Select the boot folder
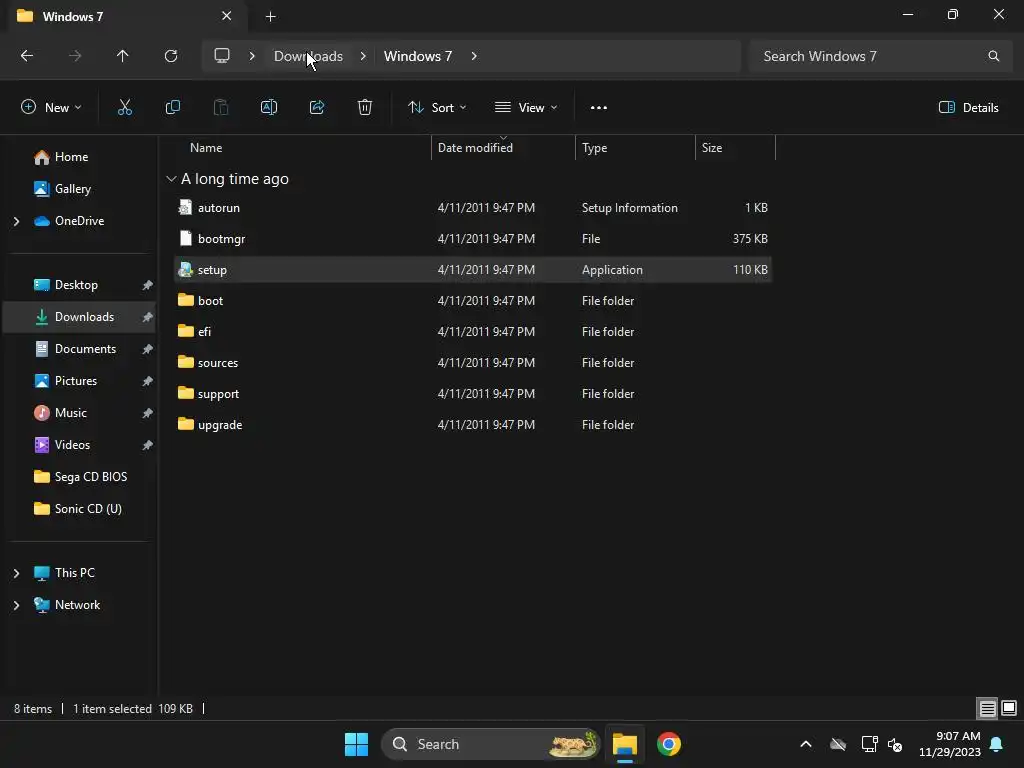 (473, 301)
